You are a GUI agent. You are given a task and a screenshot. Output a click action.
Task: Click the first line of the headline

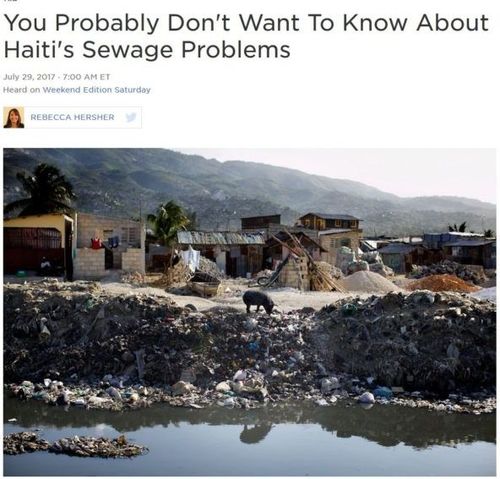[246, 23]
